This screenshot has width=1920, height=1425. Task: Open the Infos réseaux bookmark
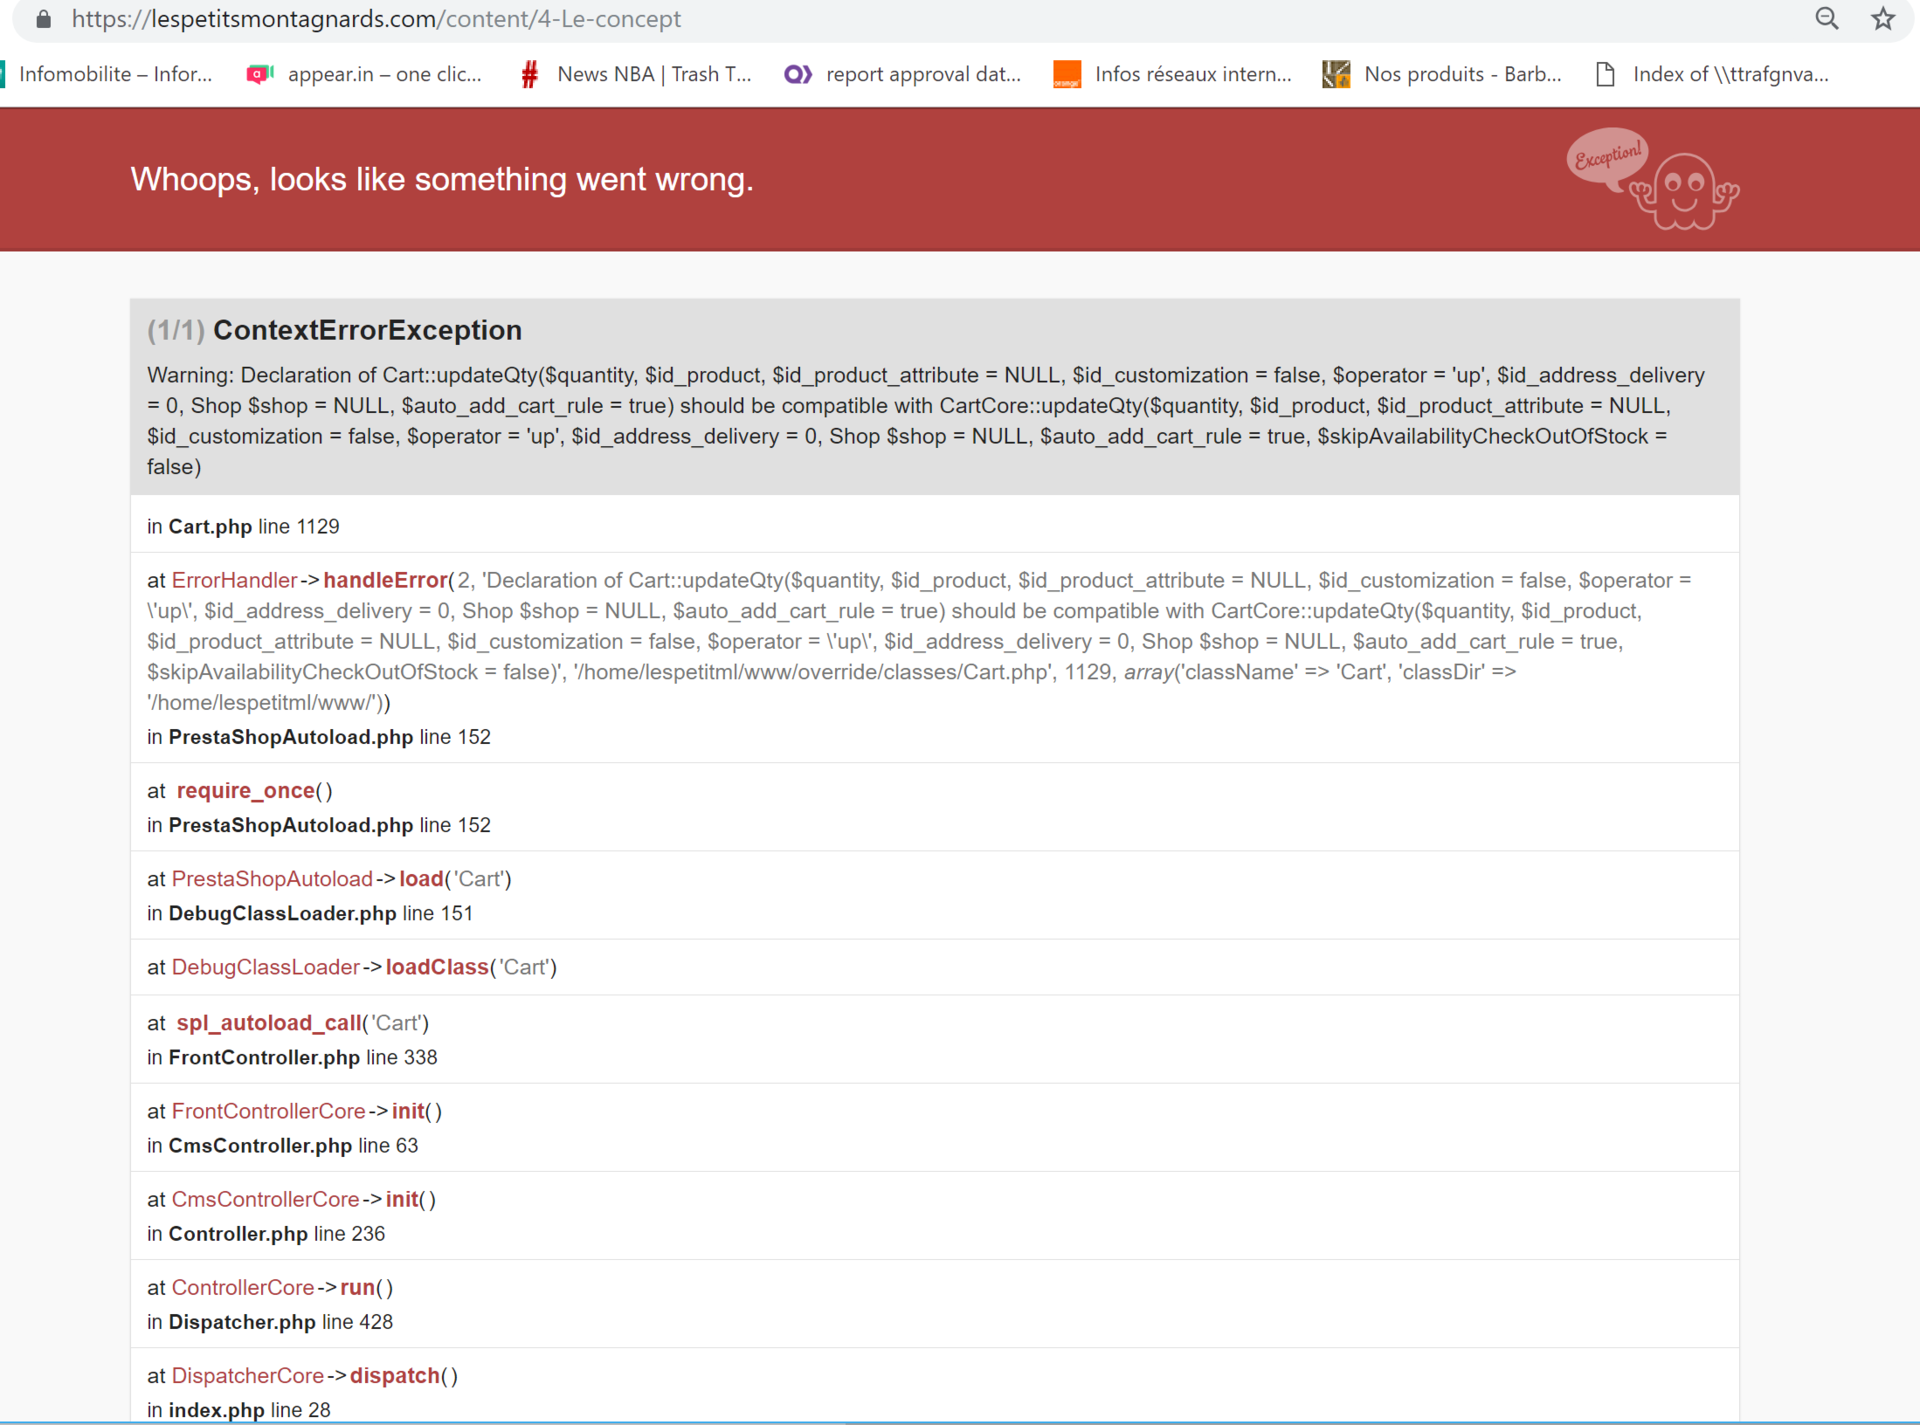point(1172,74)
